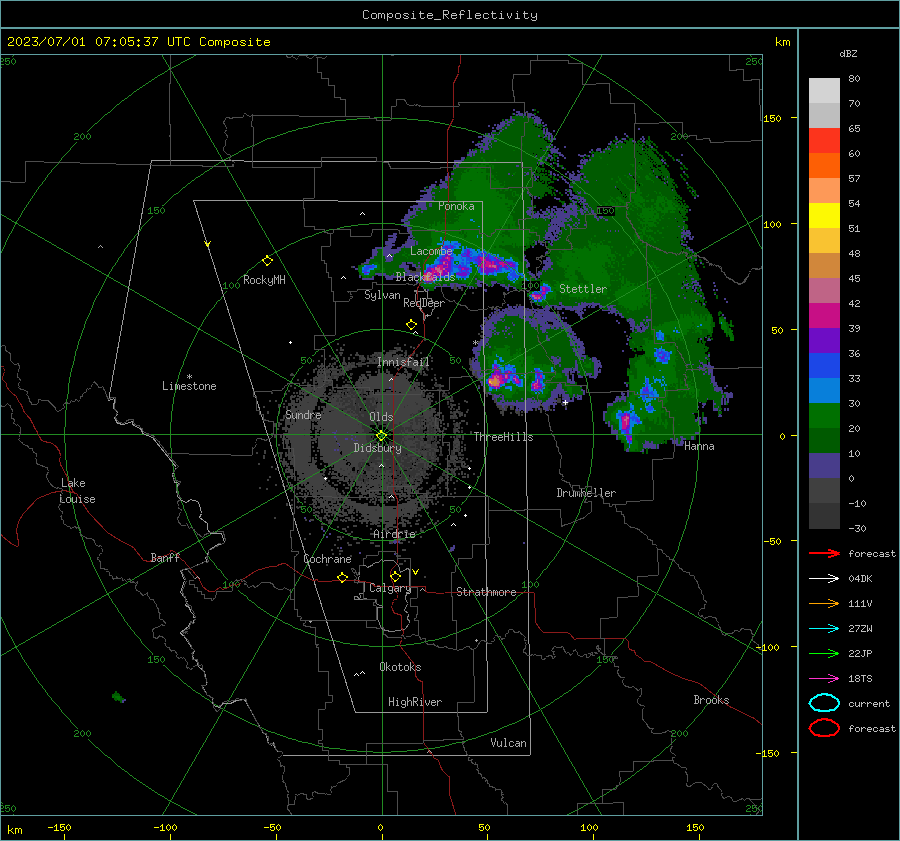Click the RedDeer city label

pyautogui.click(x=424, y=303)
